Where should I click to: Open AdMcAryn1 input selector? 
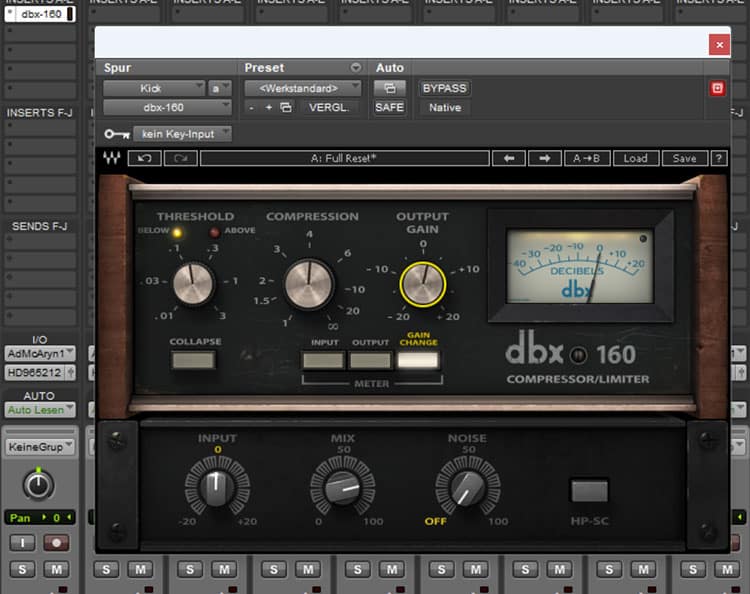click(40, 353)
